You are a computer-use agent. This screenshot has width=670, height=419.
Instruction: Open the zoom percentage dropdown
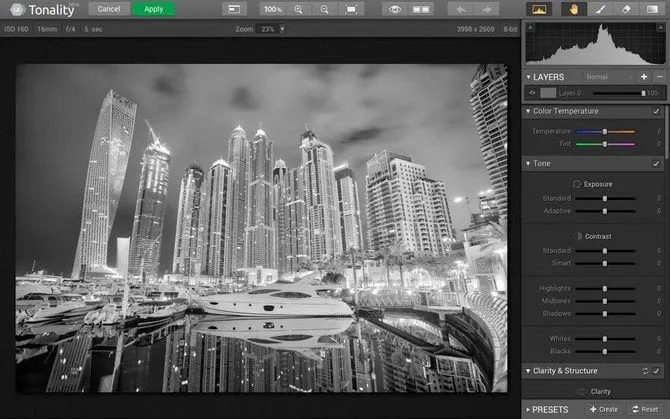(x=282, y=29)
